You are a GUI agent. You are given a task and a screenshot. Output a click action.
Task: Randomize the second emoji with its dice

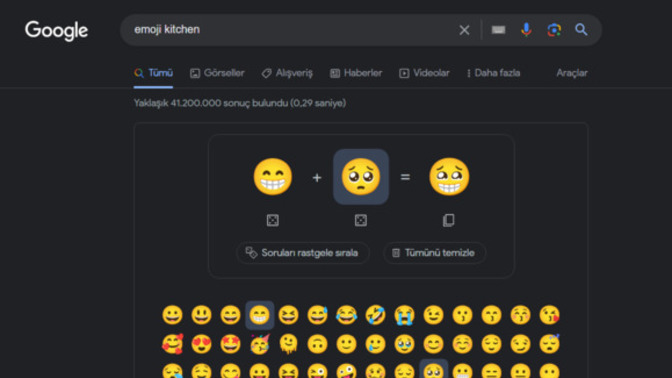pyautogui.click(x=360, y=220)
